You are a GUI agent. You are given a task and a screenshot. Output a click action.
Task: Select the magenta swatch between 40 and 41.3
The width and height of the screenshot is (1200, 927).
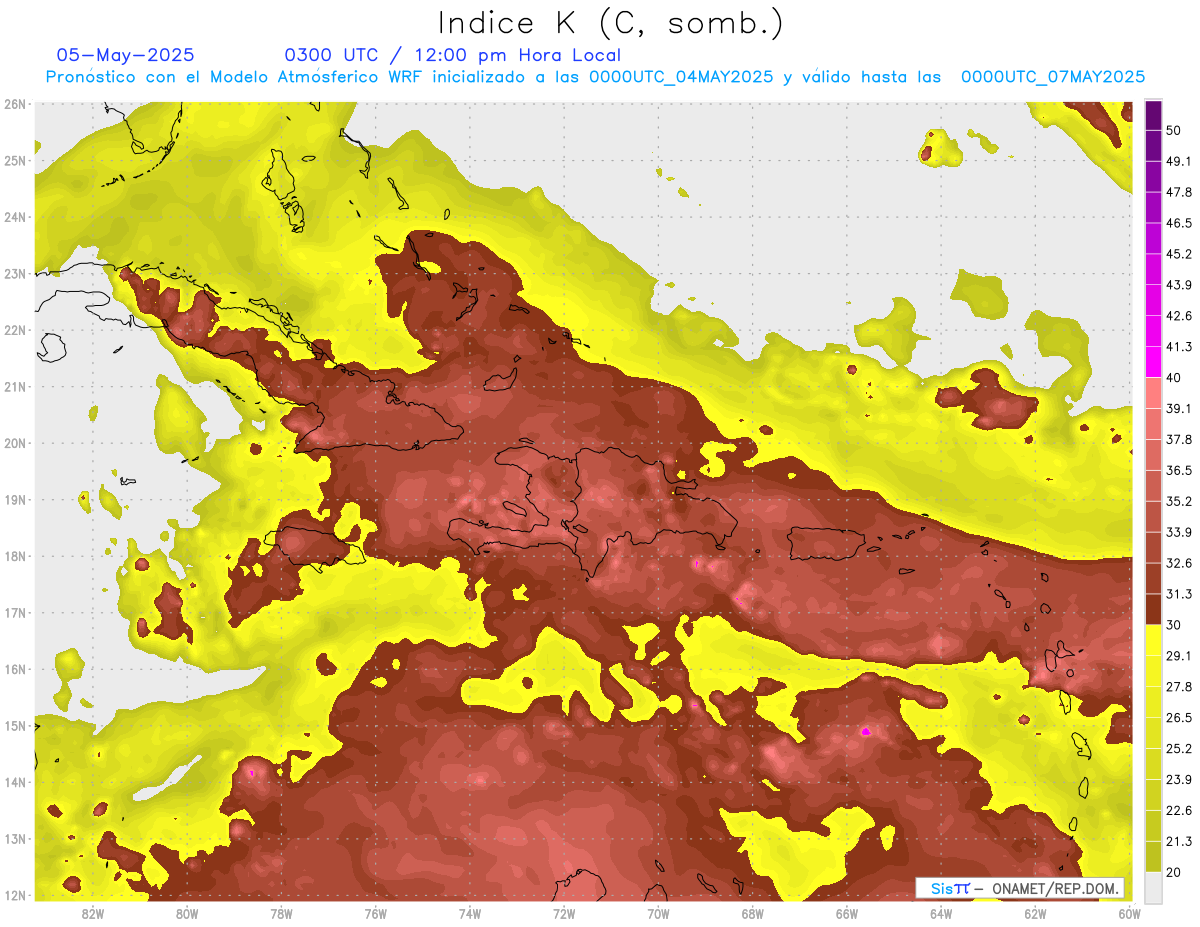coord(1153,362)
